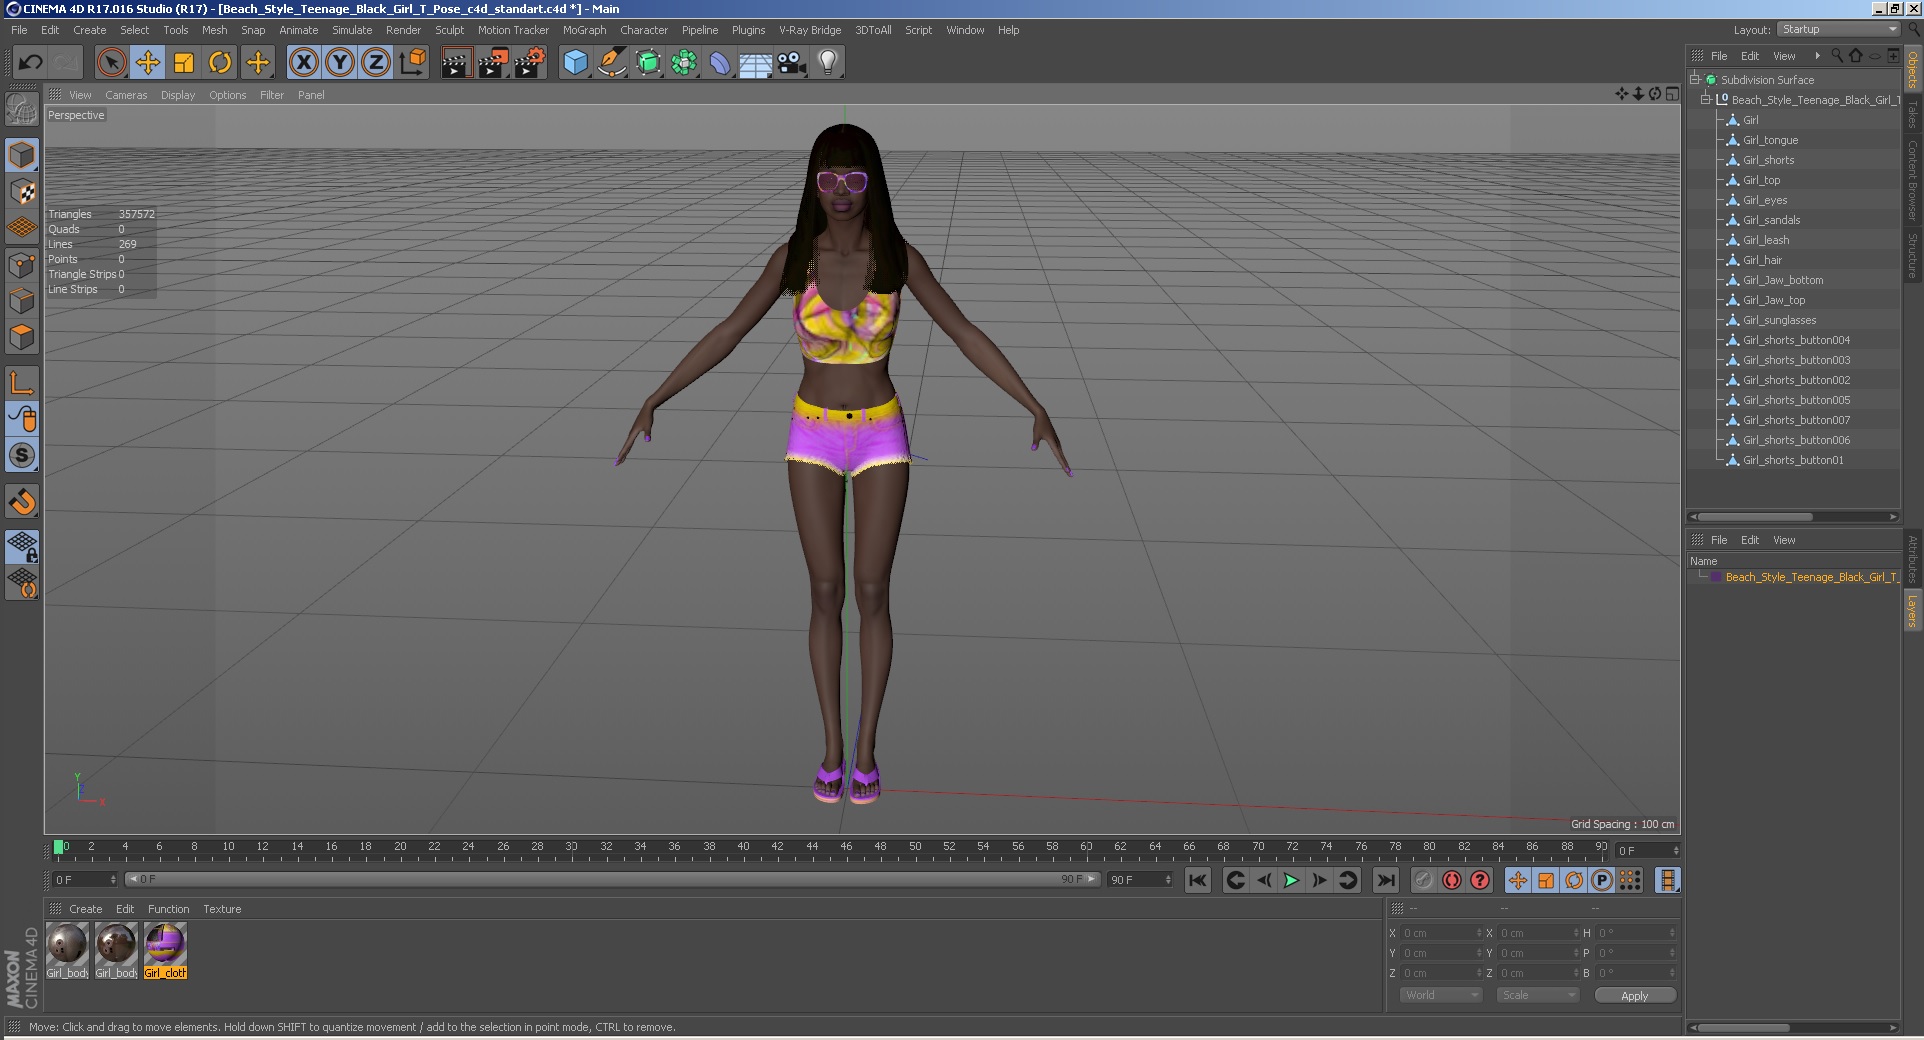Toggle X axis lock

click(x=304, y=63)
